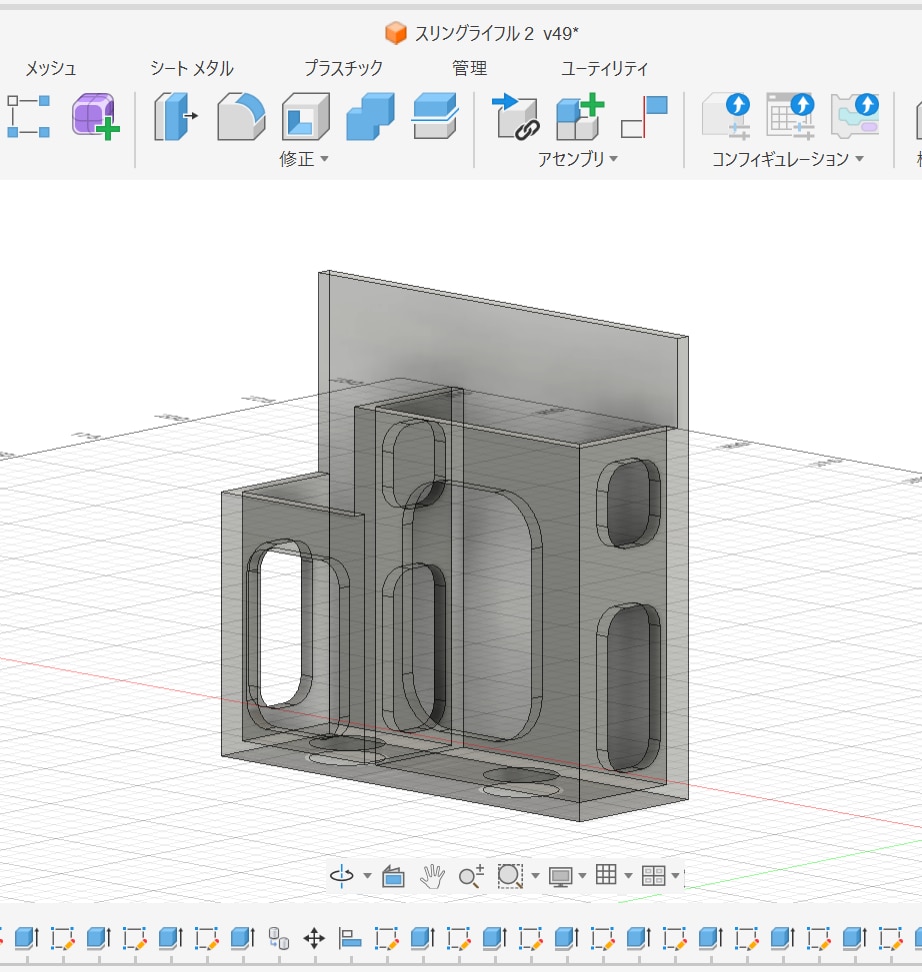
Task: Activate the Orbit navigation tool
Action: [x=342, y=876]
